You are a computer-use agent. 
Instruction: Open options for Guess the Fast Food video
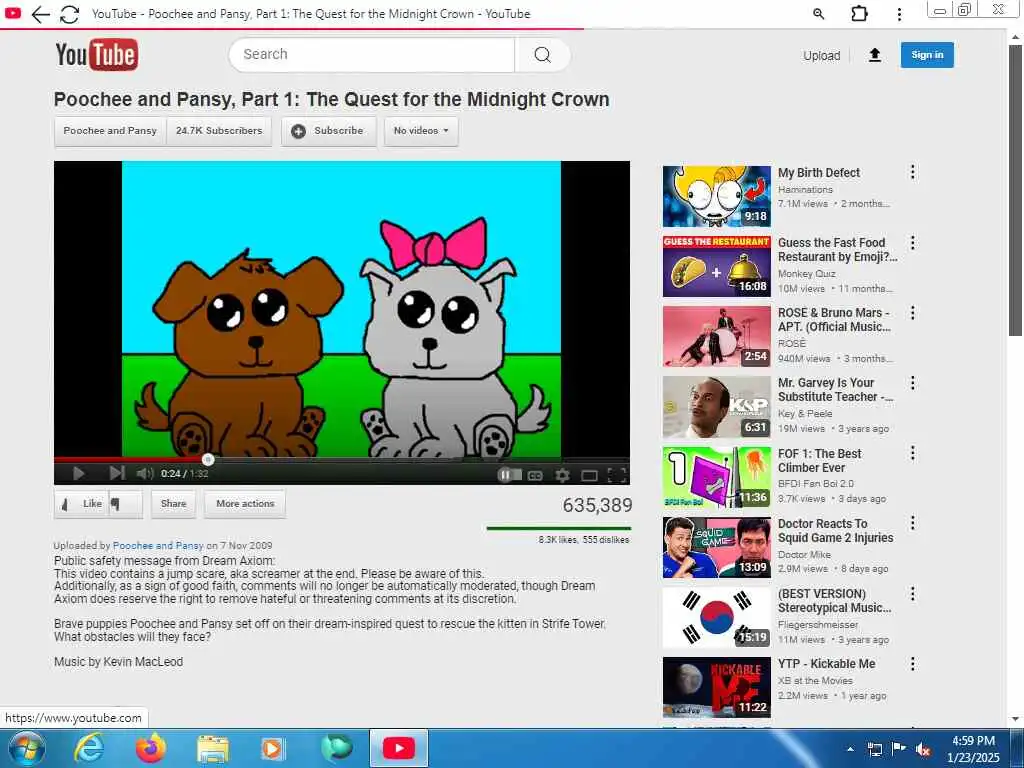point(912,243)
